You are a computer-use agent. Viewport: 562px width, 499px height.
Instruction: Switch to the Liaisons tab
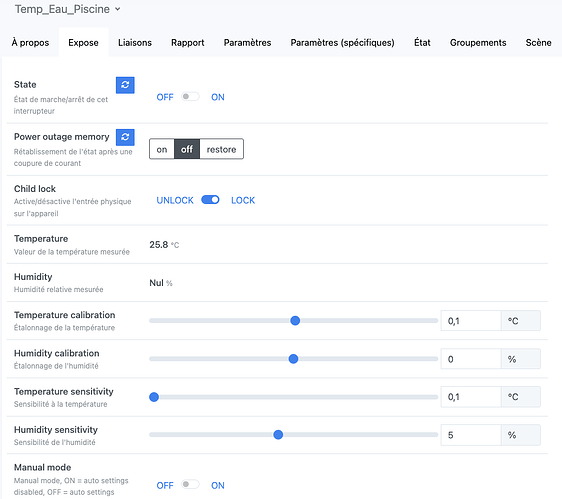(135, 43)
